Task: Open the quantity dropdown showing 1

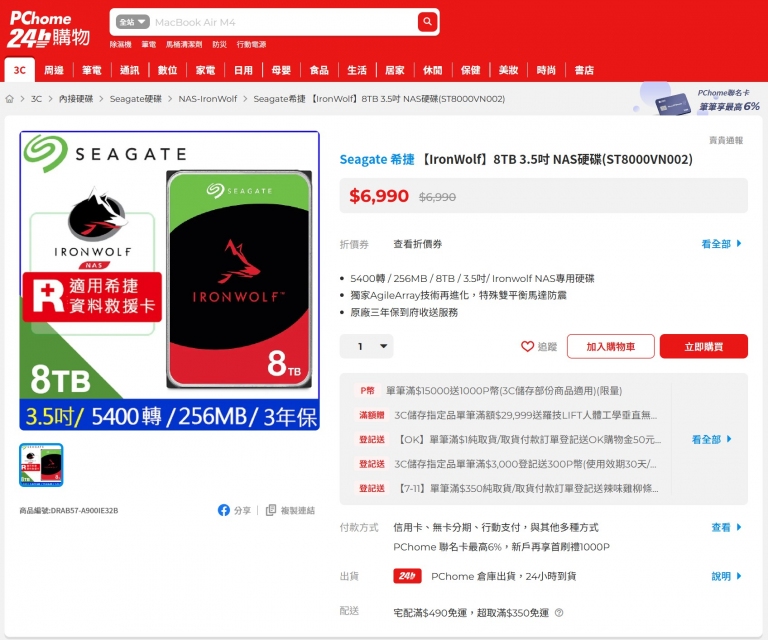Action: click(x=366, y=346)
